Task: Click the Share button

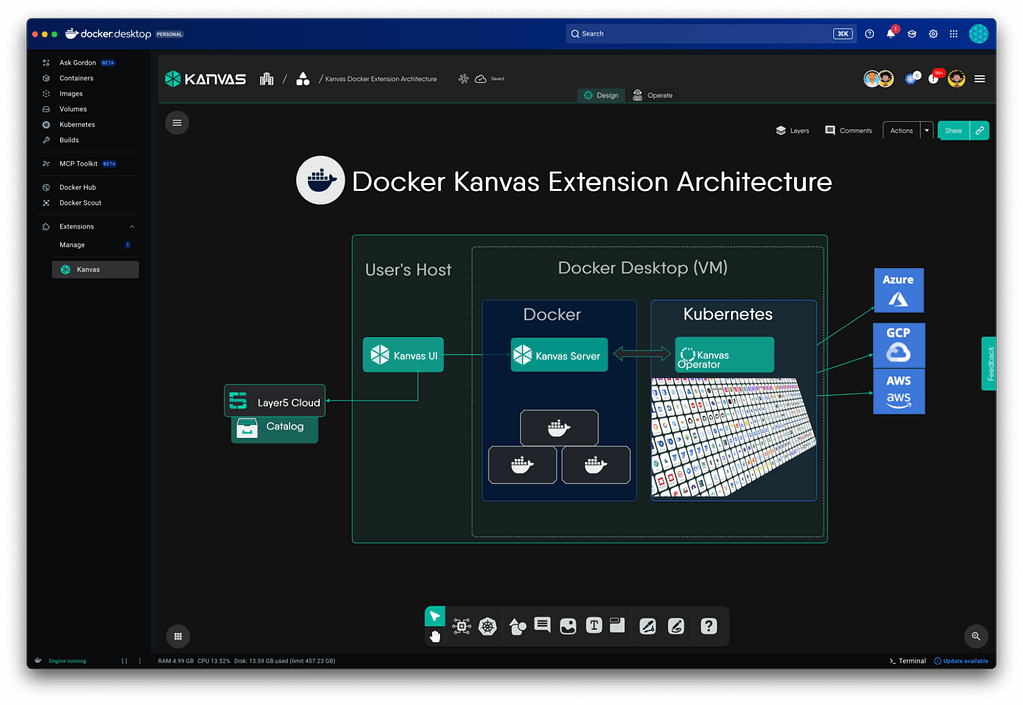Action: click(x=953, y=130)
